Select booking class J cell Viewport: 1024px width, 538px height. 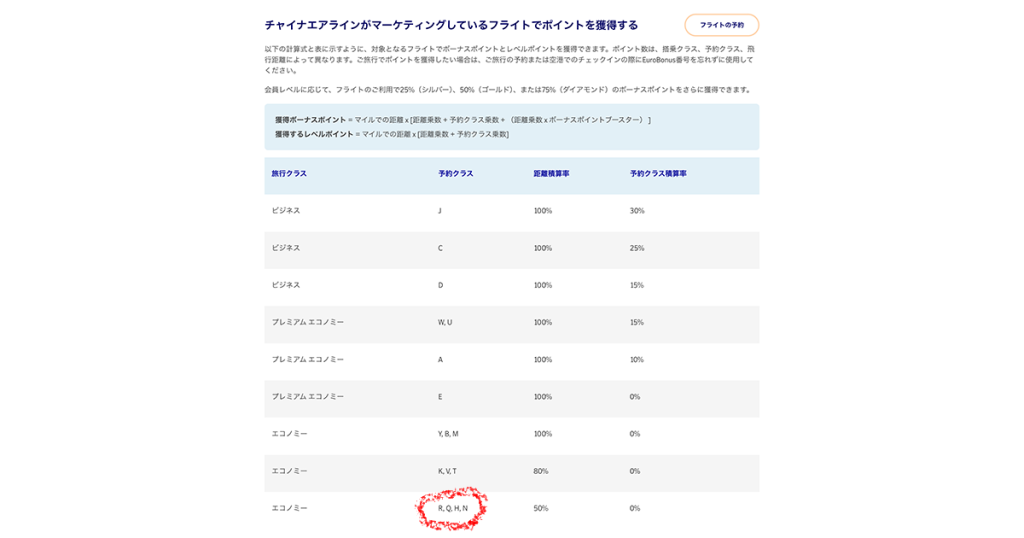click(439, 211)
